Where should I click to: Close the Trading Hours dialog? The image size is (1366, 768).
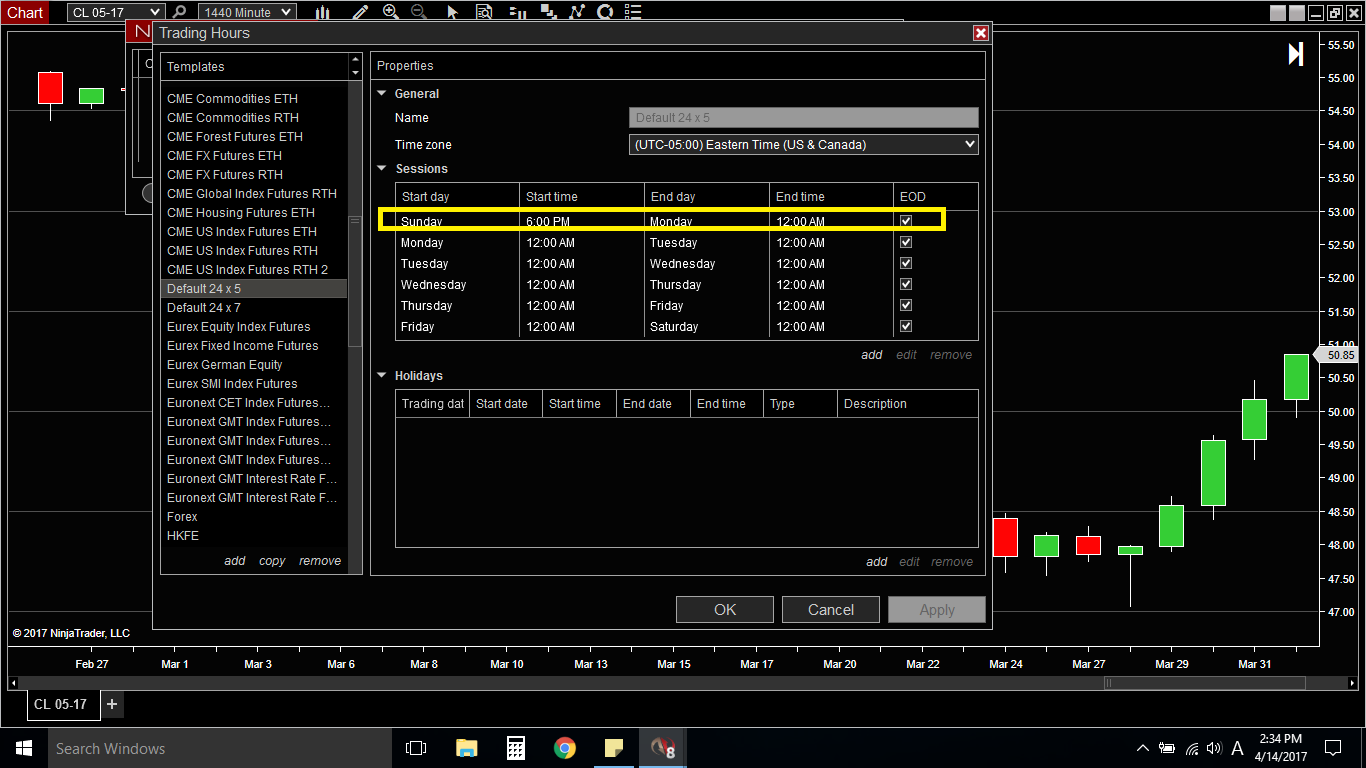tap(980, 33)
